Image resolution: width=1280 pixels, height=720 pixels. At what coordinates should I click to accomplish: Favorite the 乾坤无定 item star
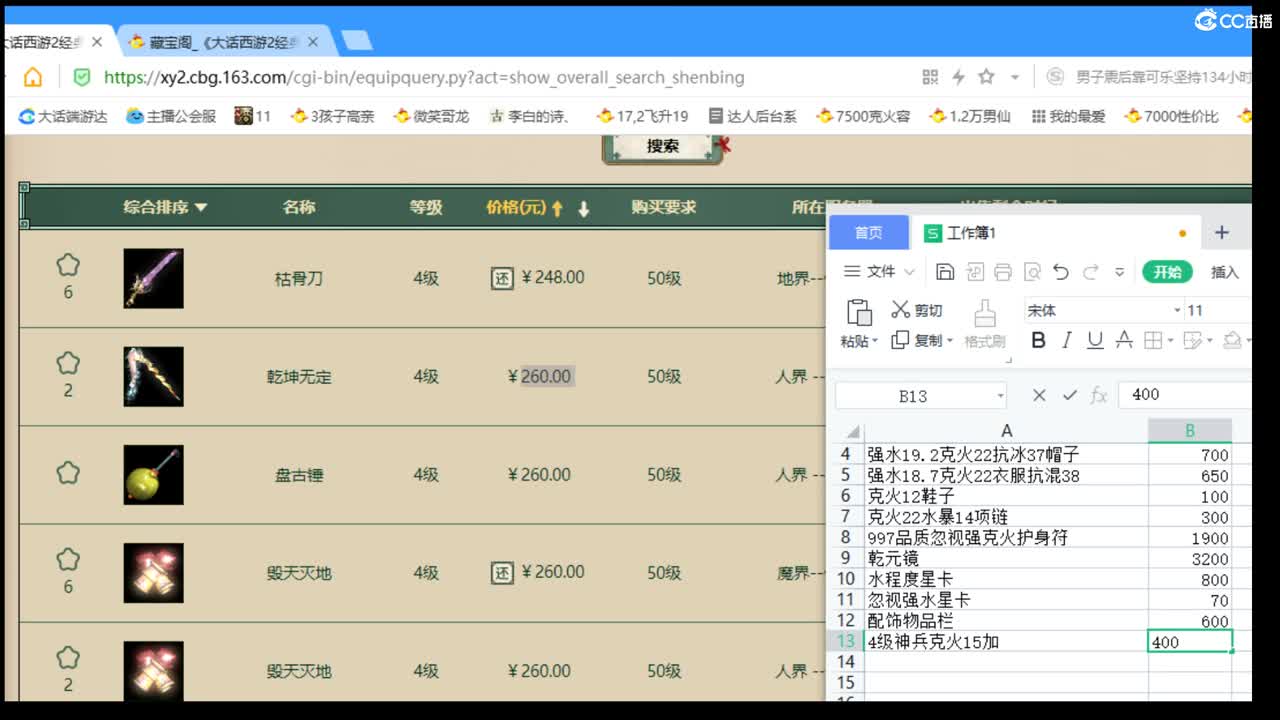click(x=68, y=363)
